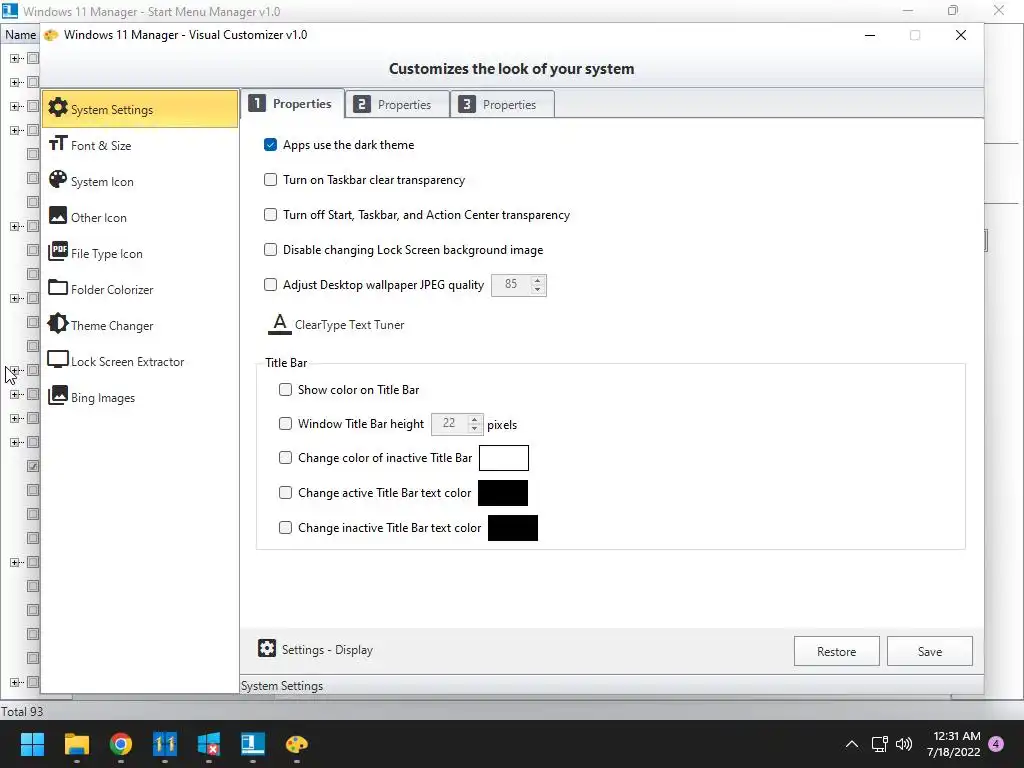Check Change inactive Title Bar text color
The image size is (1024, 768).
point(285,527)
